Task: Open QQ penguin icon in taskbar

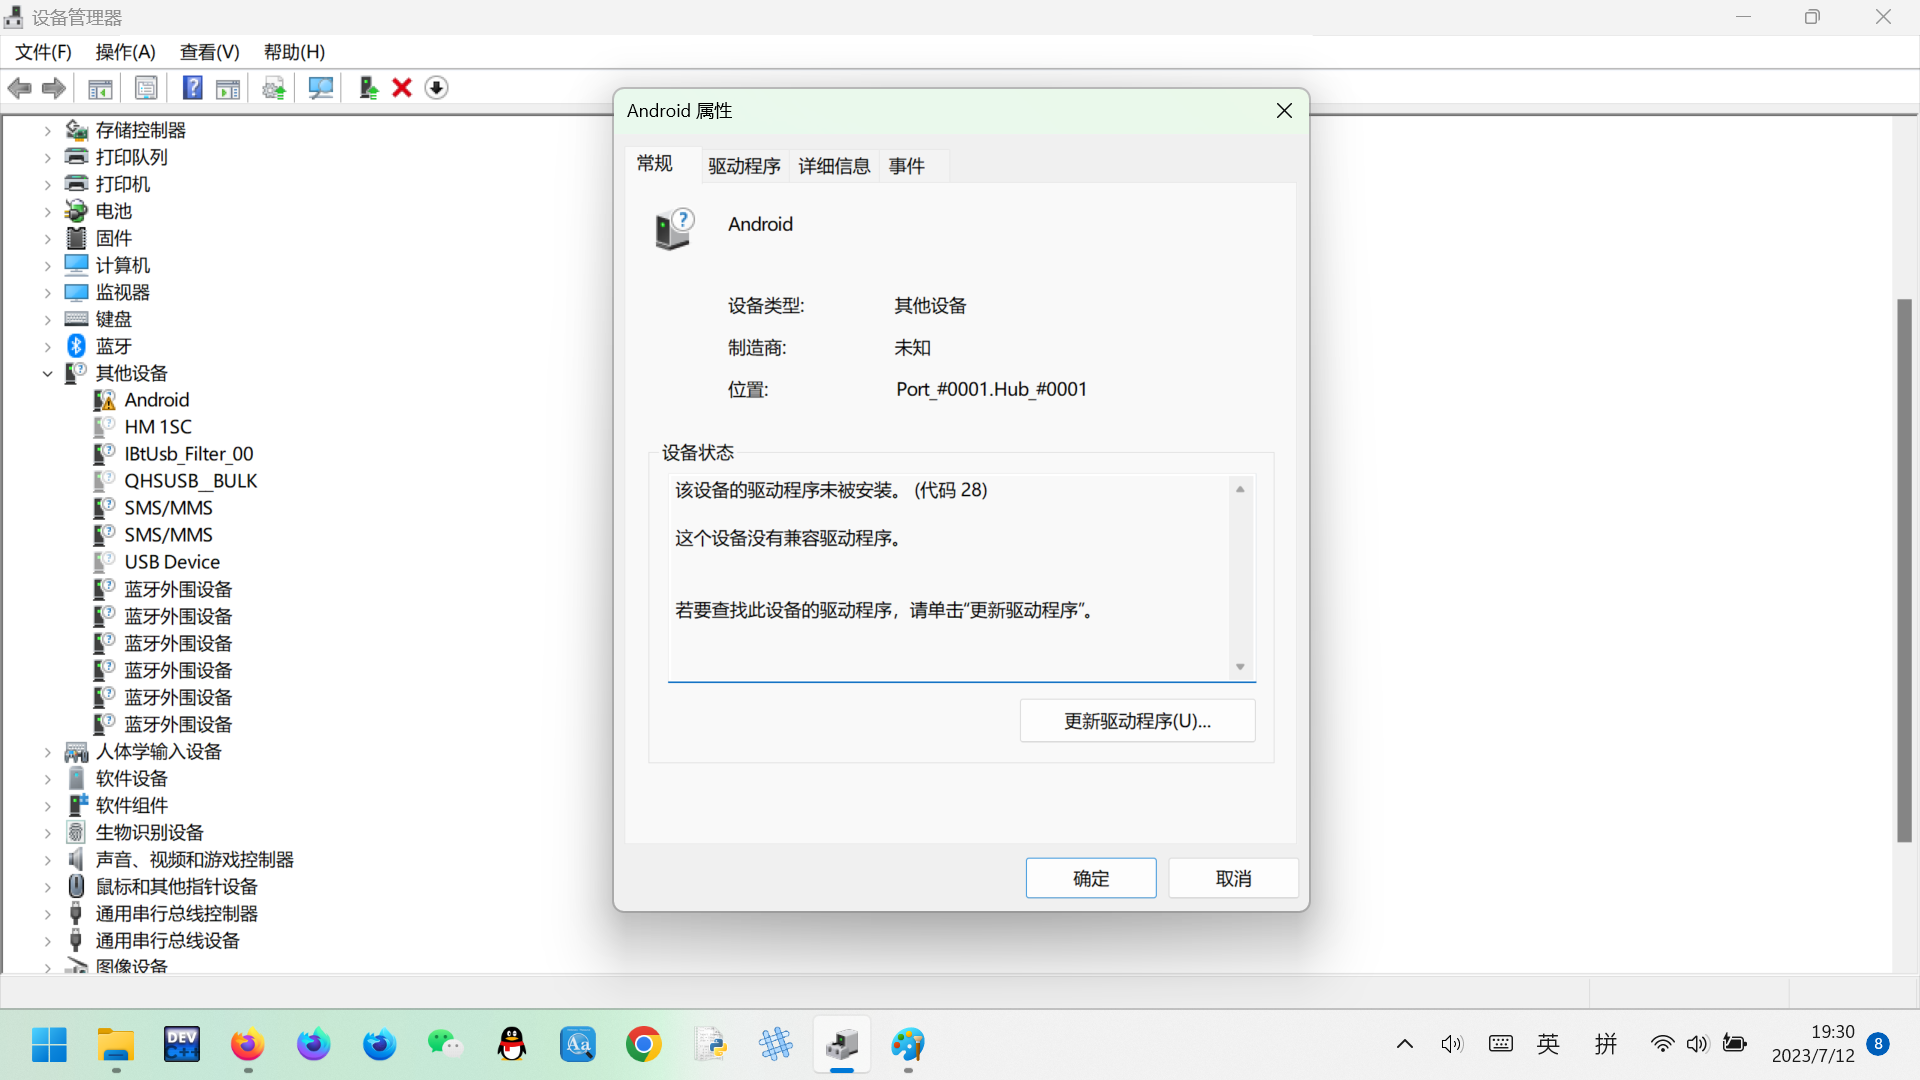Action: [512, 1045]
